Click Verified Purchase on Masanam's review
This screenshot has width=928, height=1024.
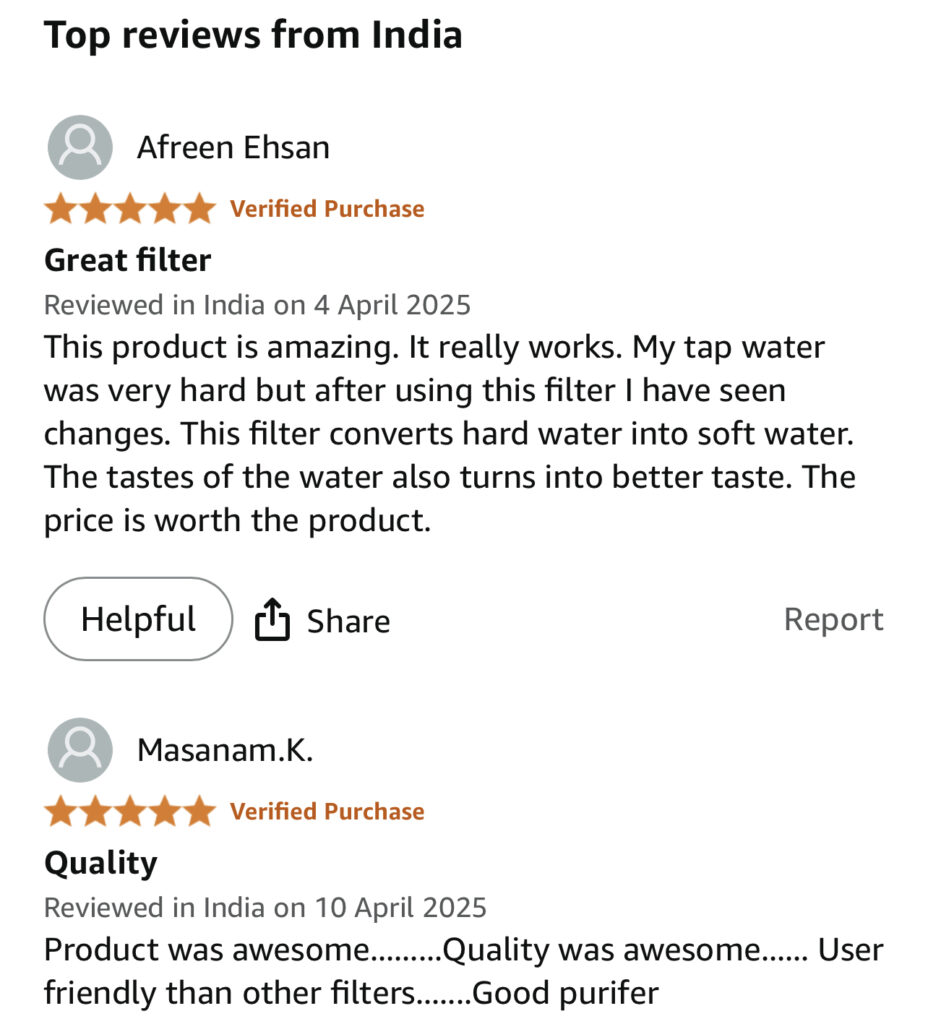(x=327, y=811)
